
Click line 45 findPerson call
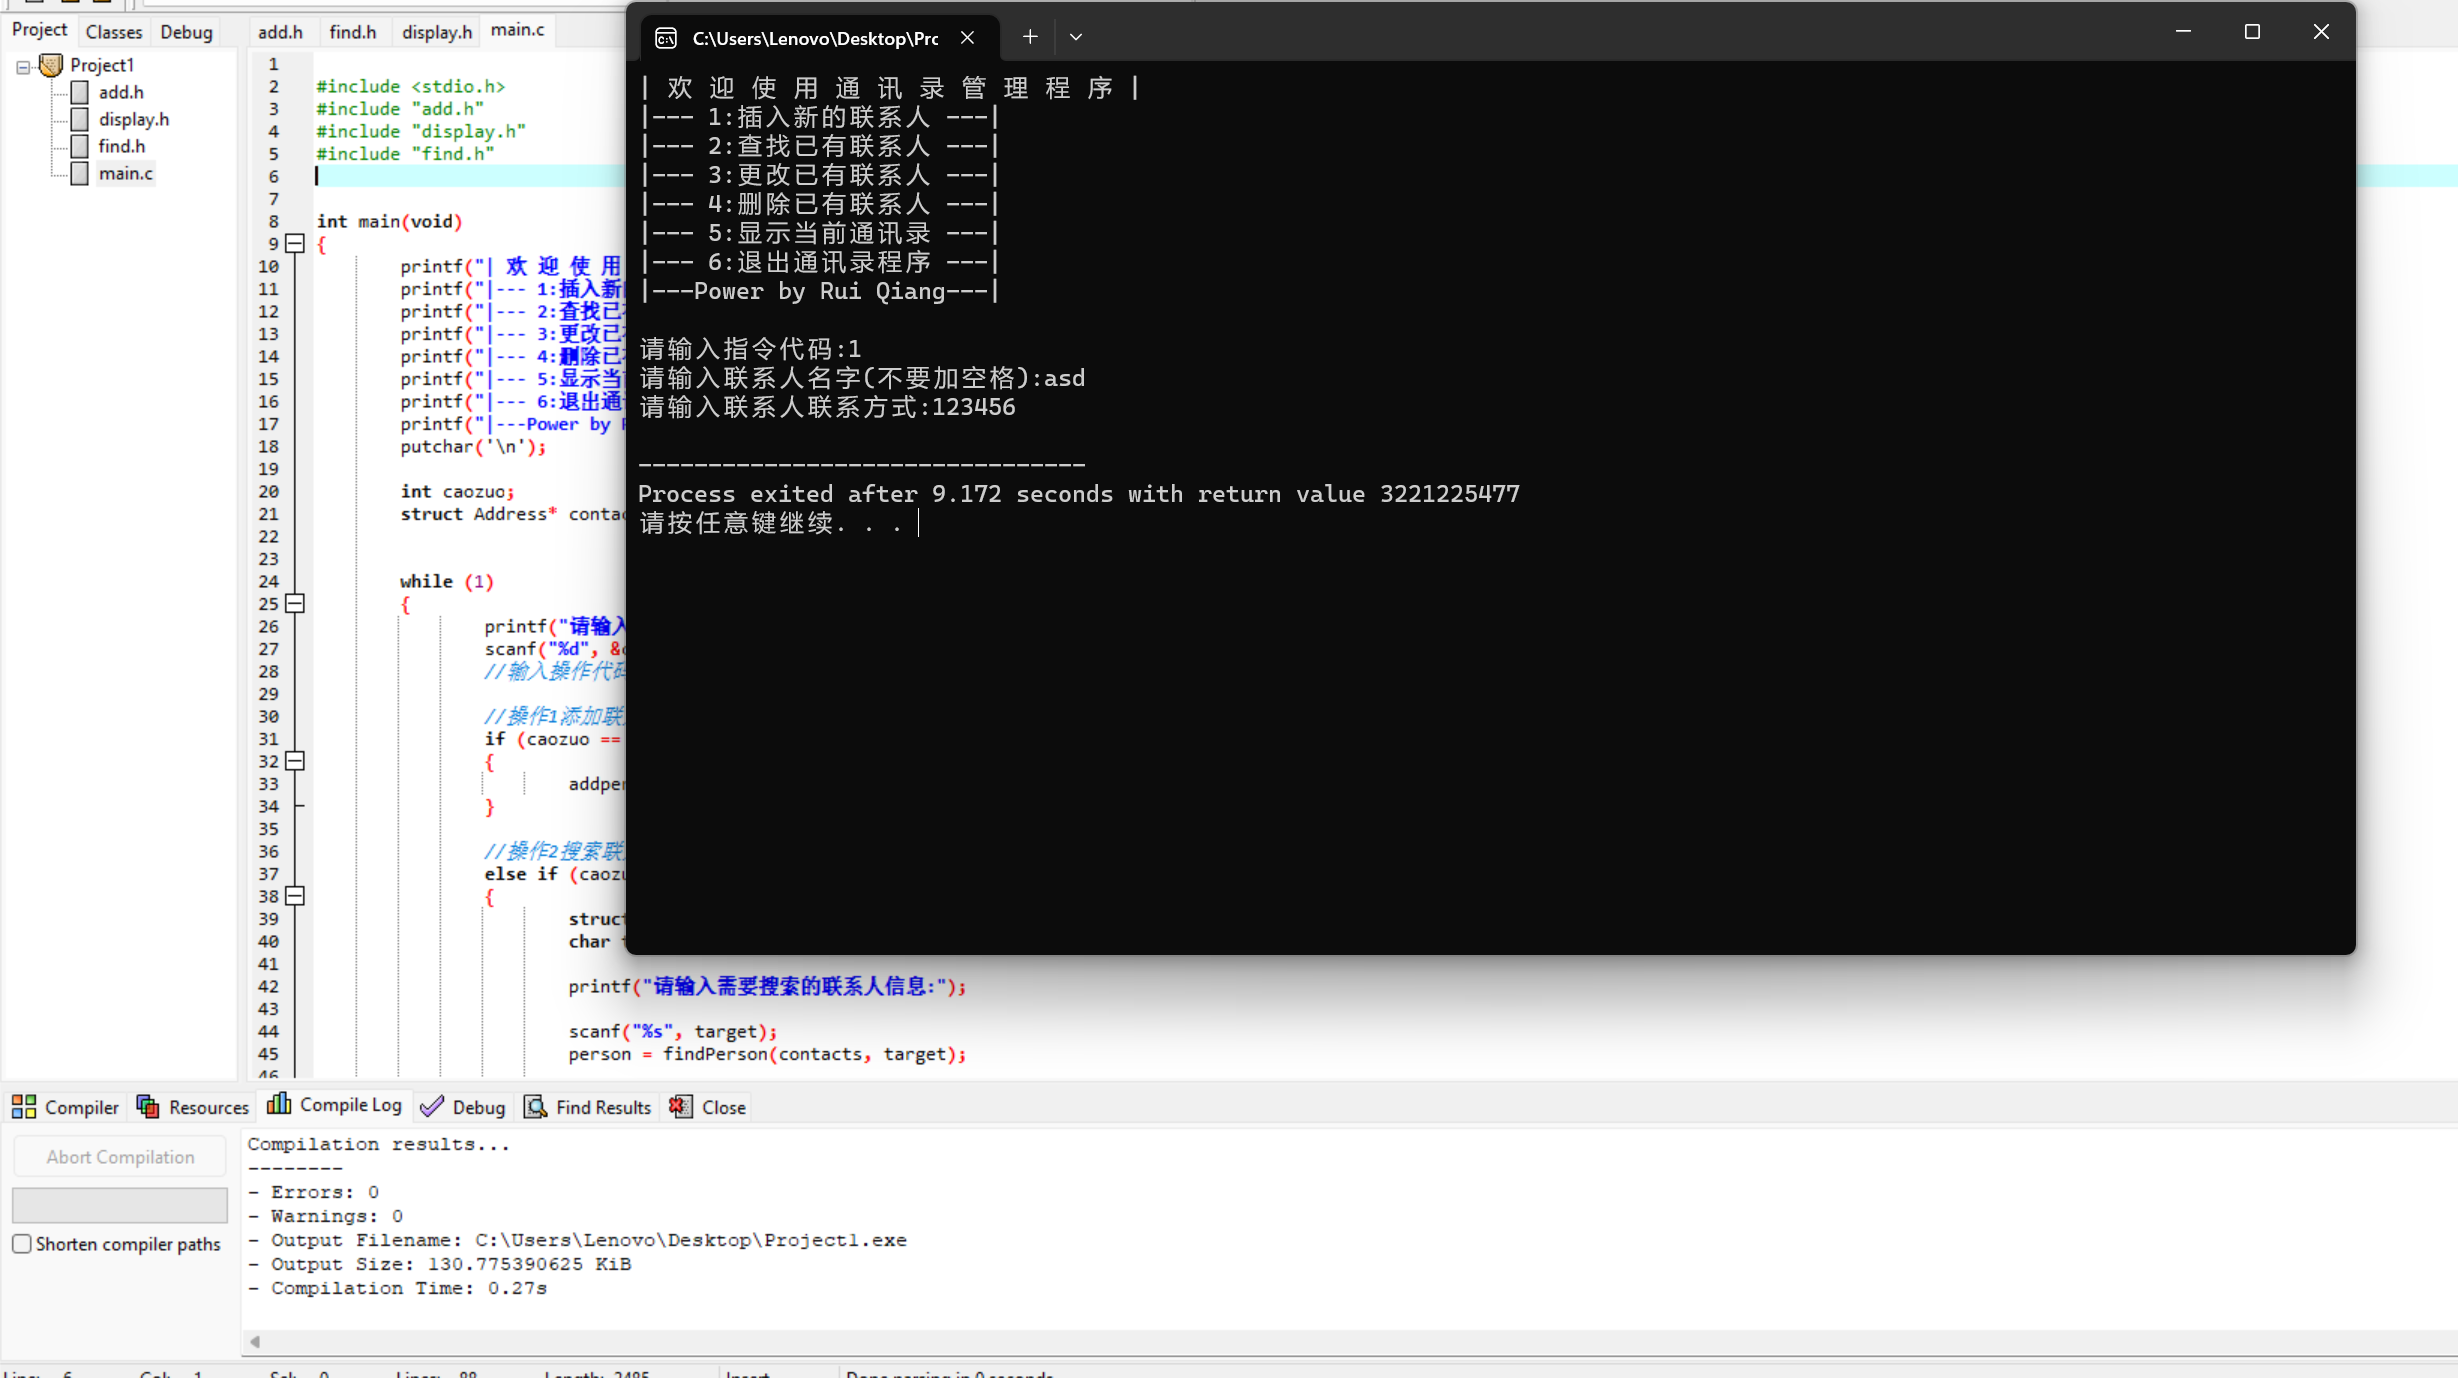click(768, 1054)
